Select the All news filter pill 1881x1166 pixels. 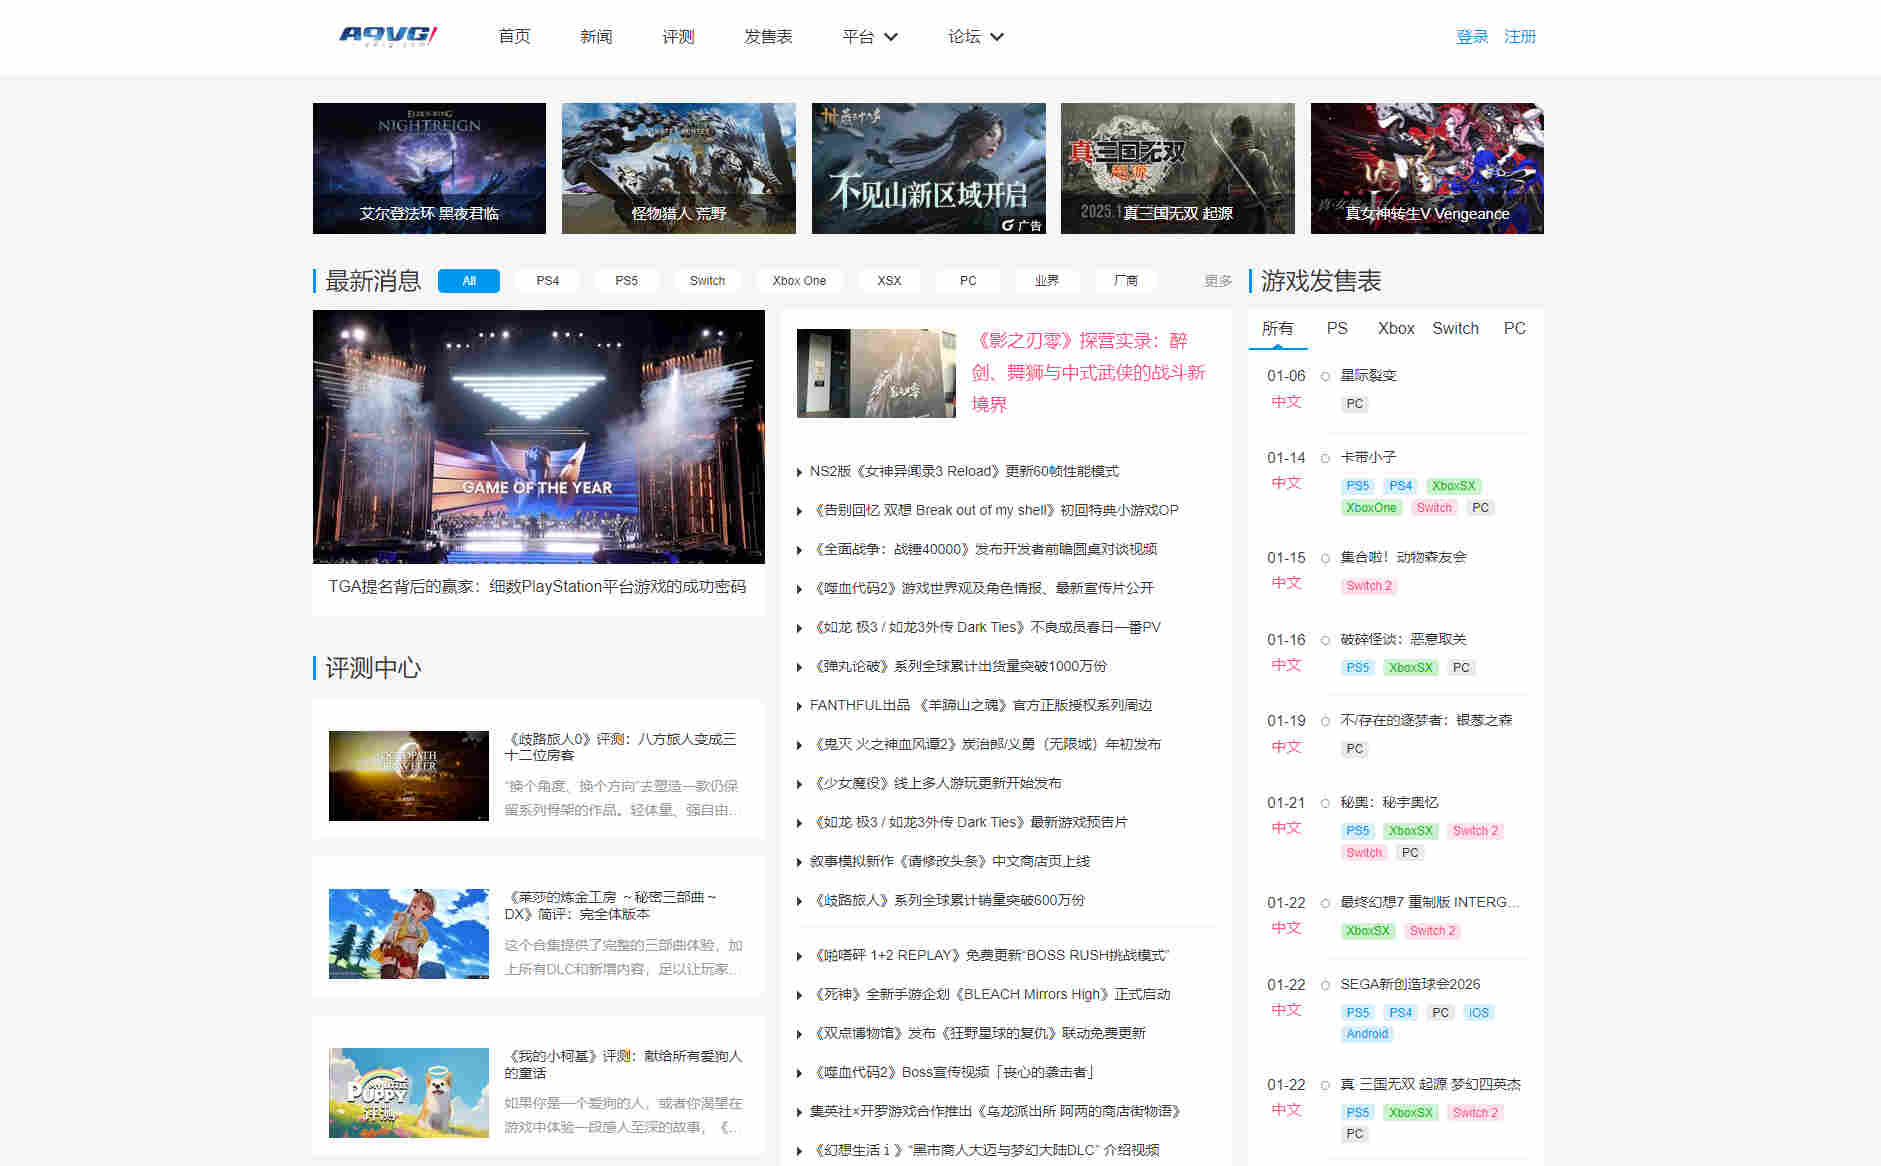click(468, 281)
